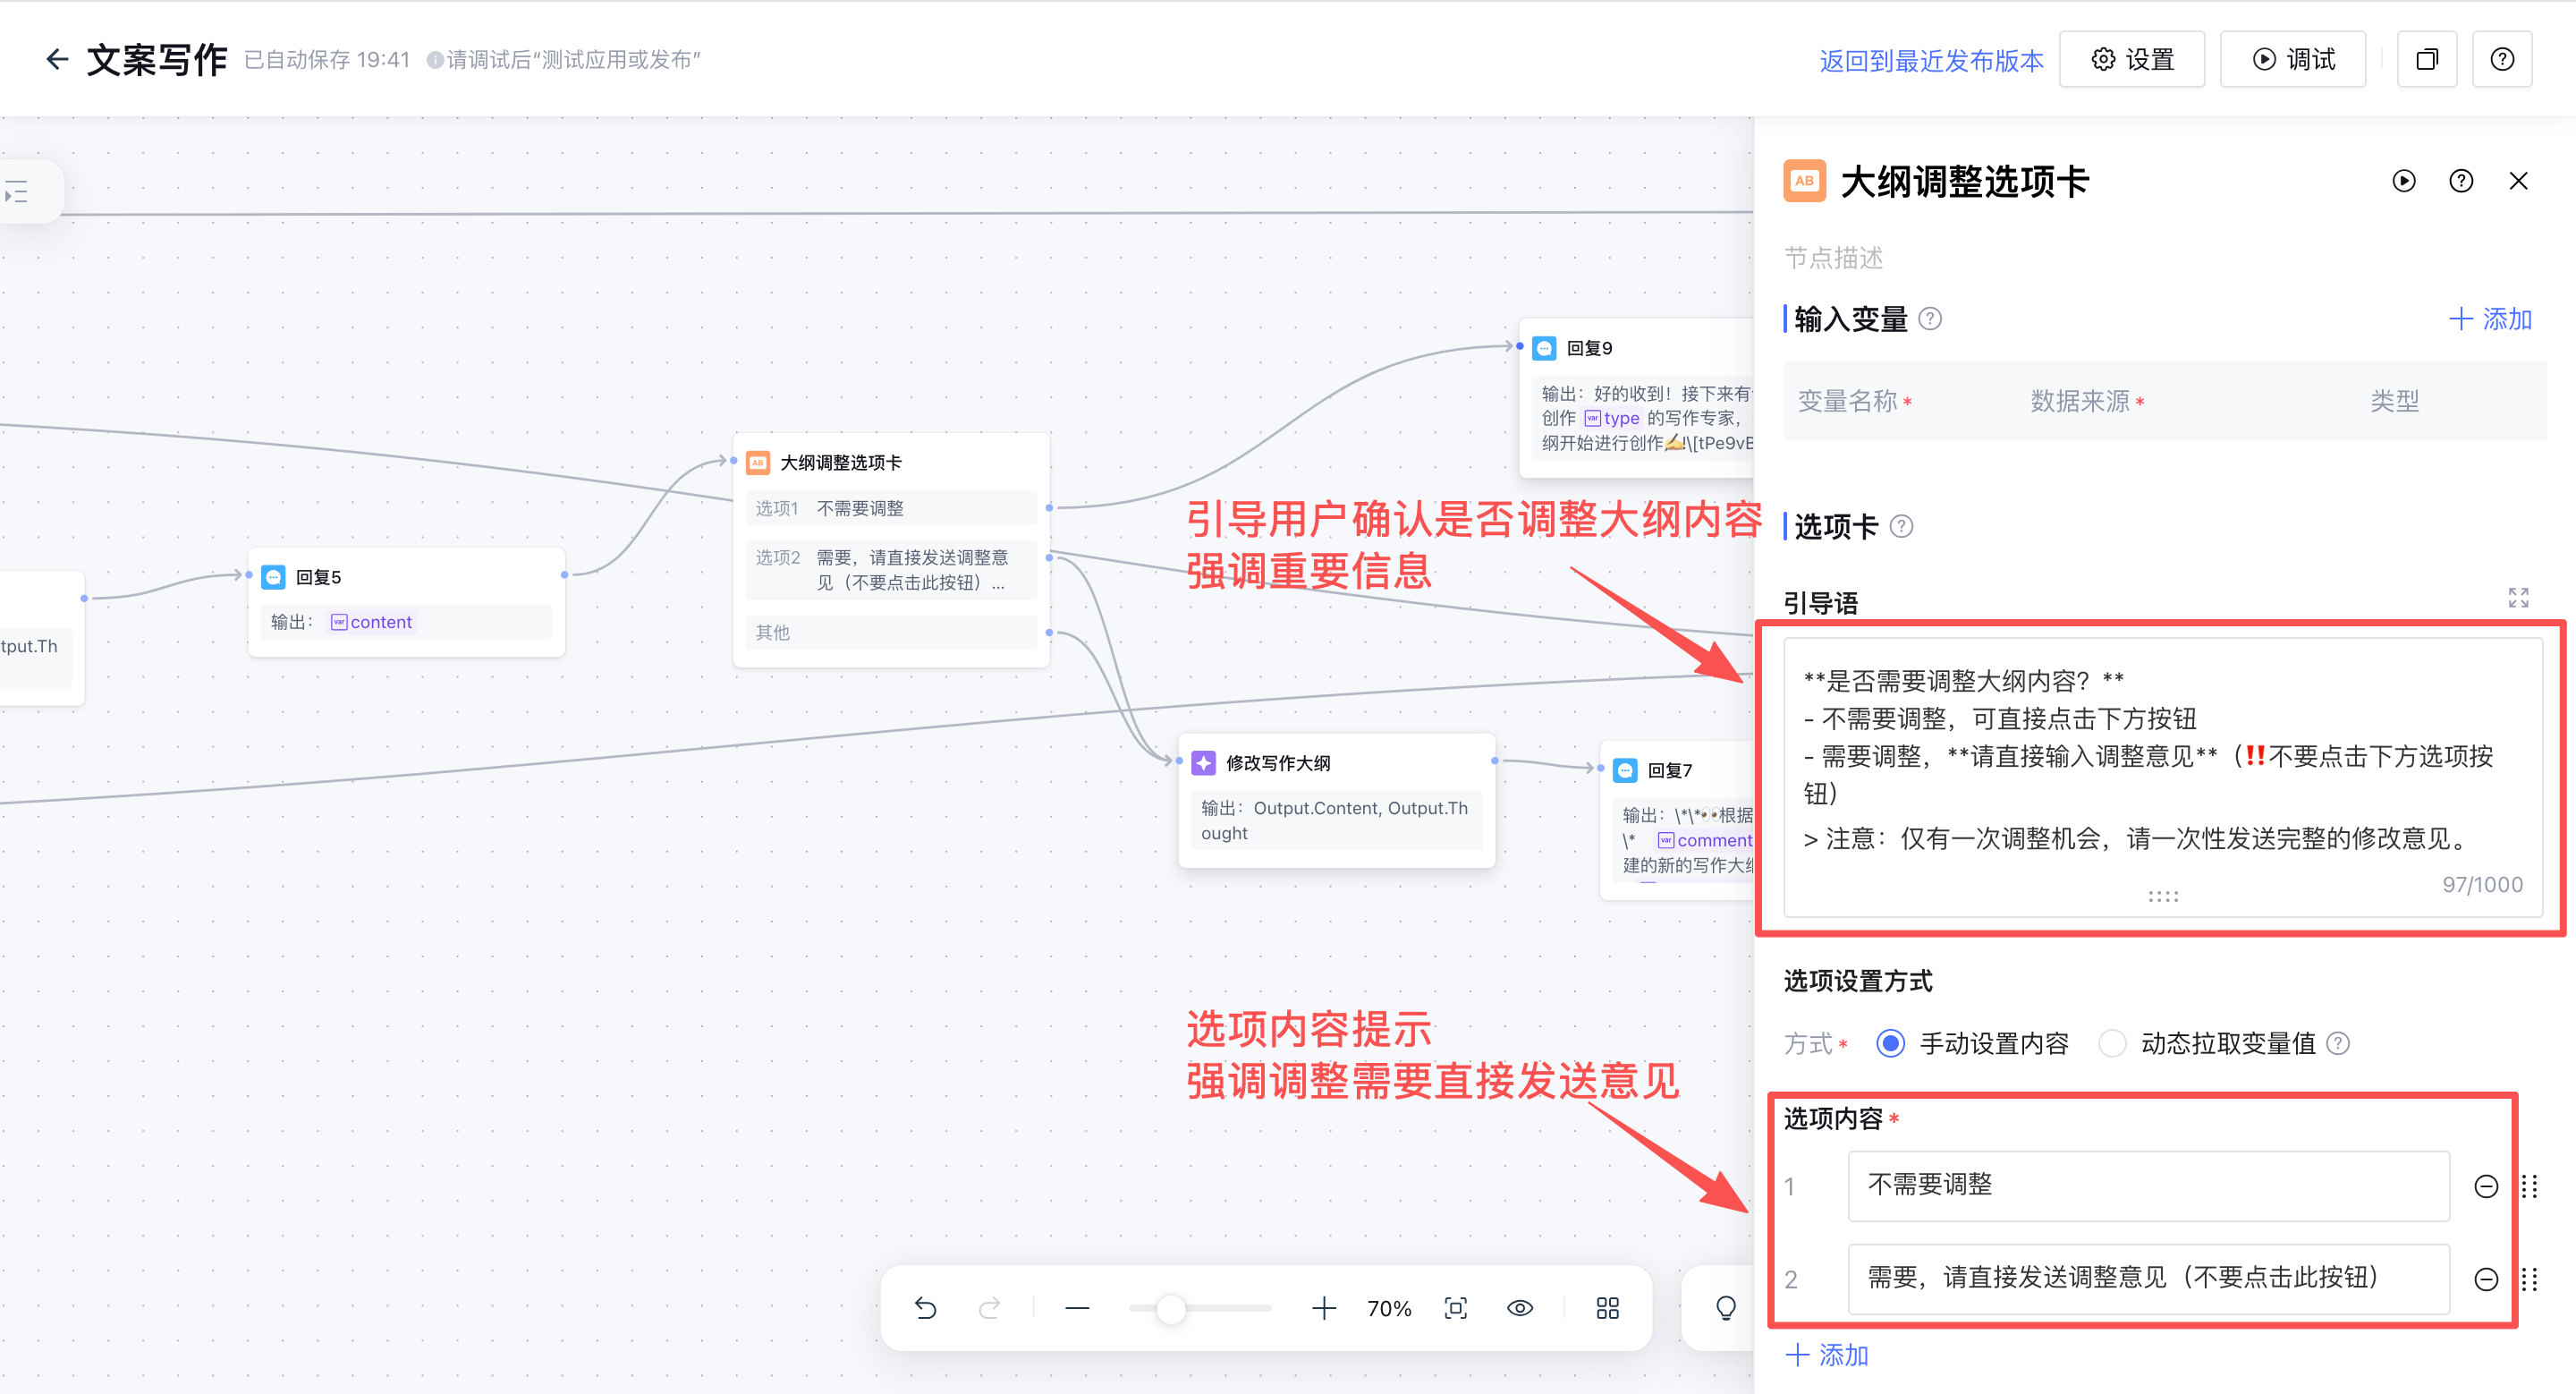Click the 返回到最近发布版本 link

tap(1931, 60)
